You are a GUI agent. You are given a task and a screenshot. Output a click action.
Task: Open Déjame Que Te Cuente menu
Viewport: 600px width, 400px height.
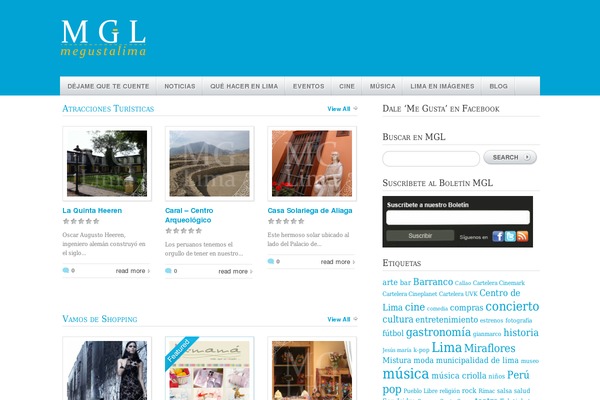click(x=108, y=86)
